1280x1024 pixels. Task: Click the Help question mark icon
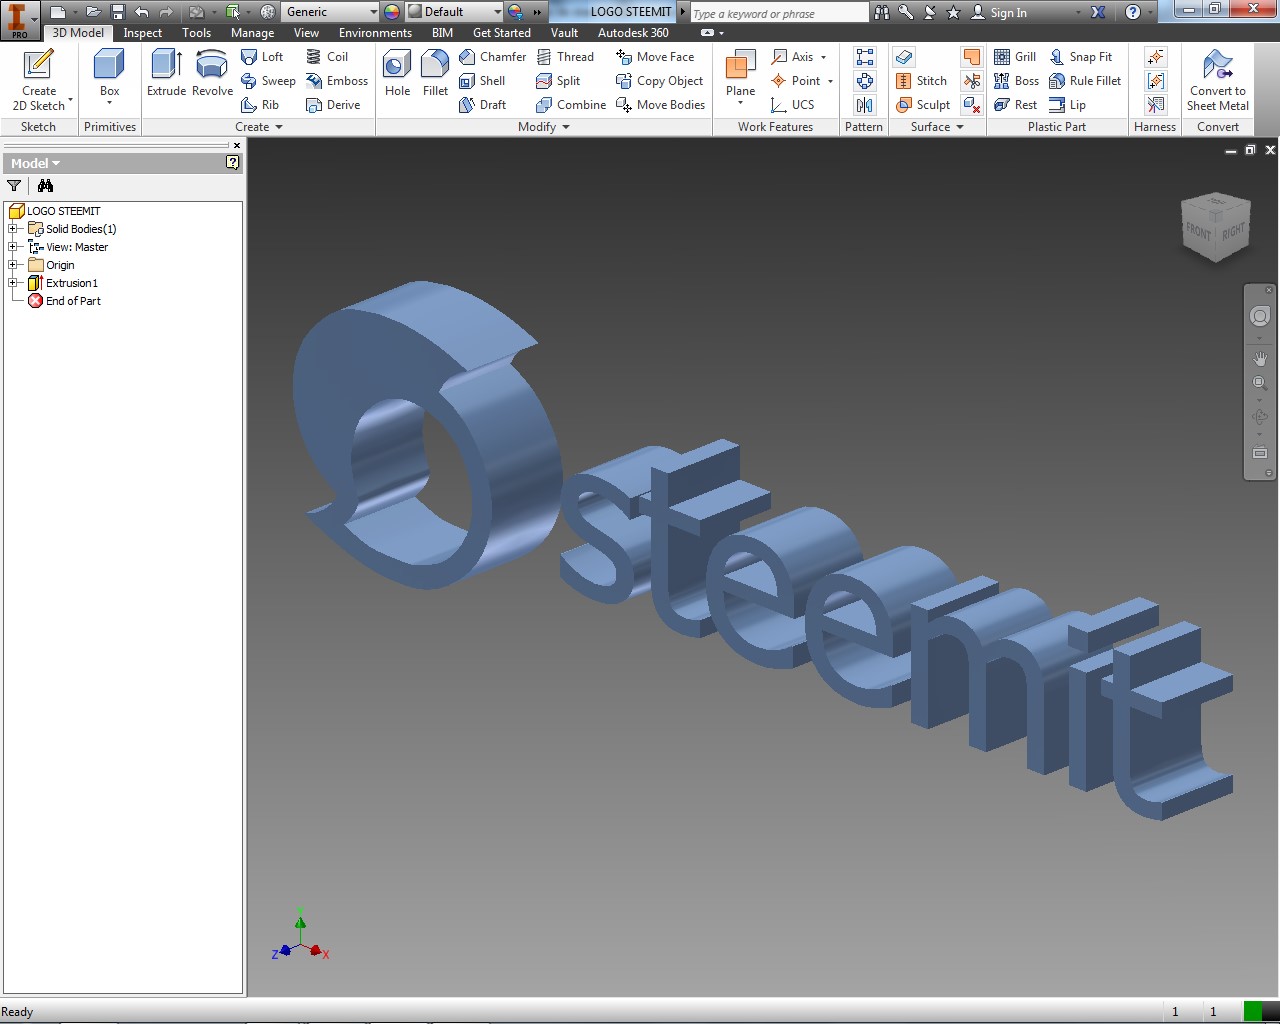(x=1133, y=12)
